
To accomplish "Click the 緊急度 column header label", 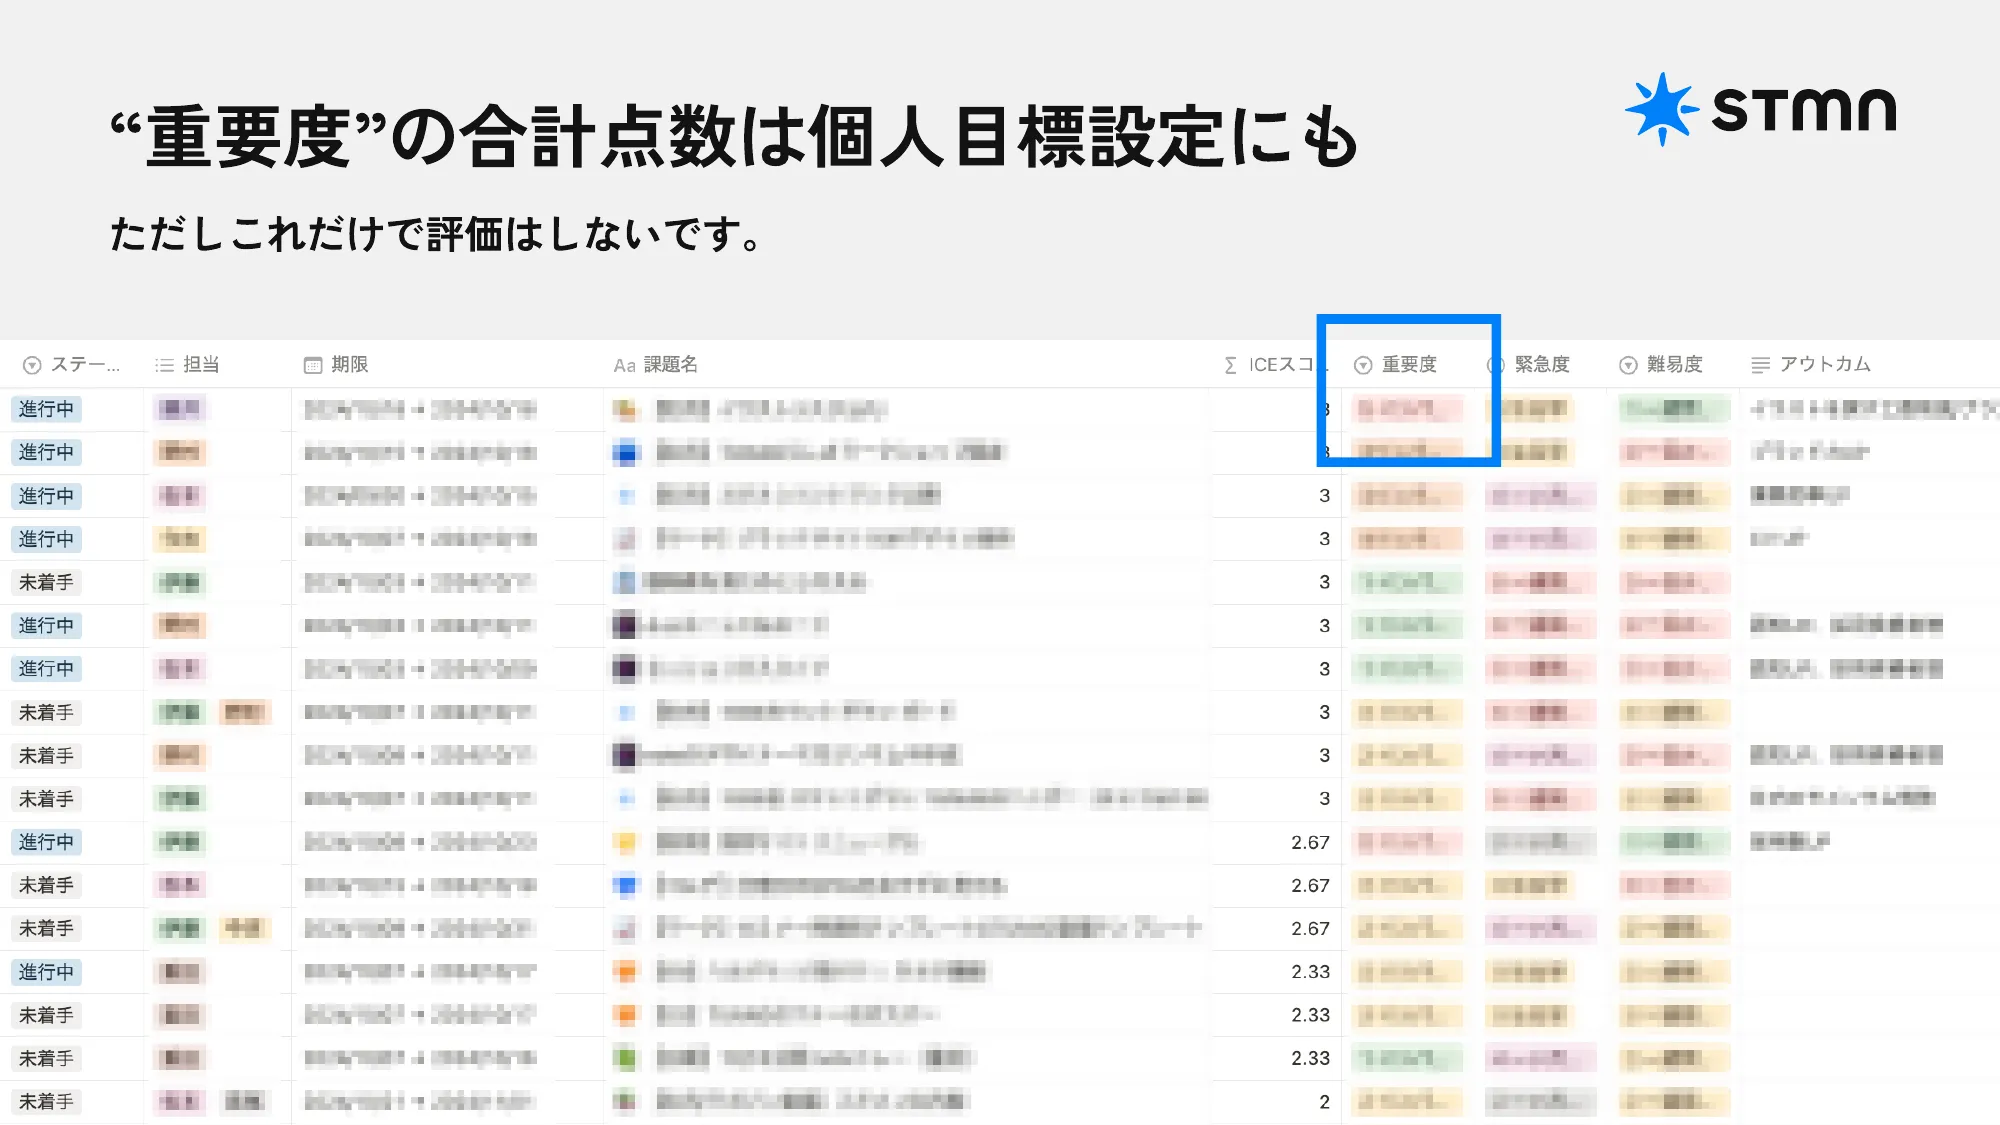I will [1542, 364].
